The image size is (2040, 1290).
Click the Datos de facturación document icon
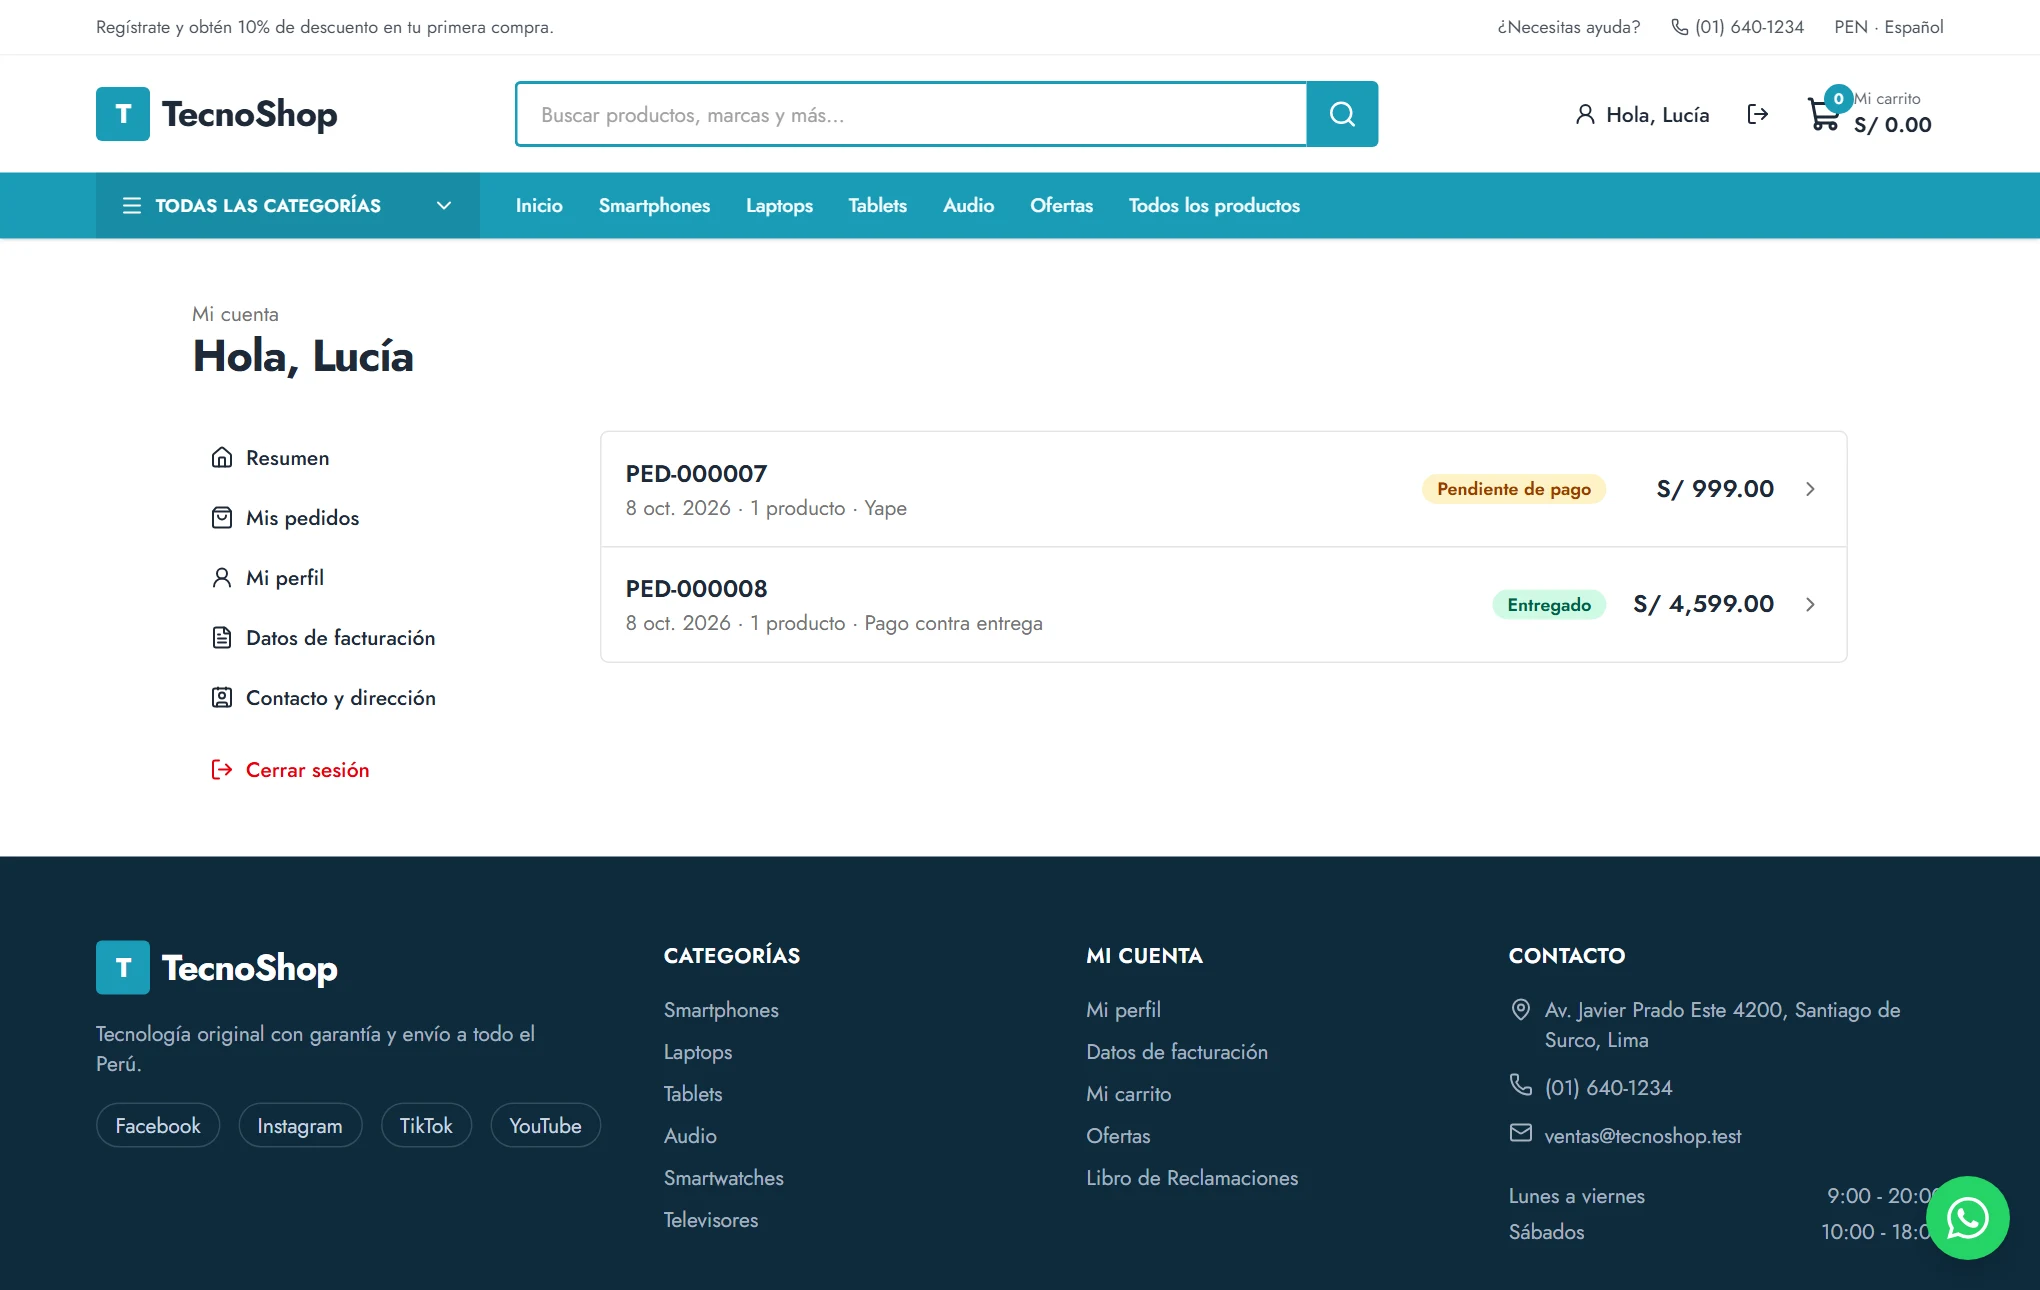point(222,637)
